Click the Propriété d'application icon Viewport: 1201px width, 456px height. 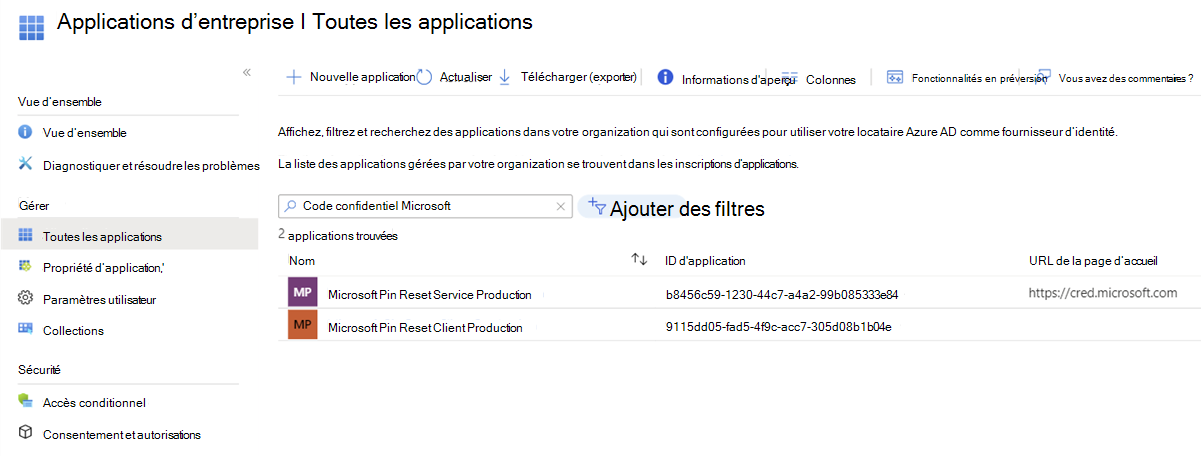(26, 267)
